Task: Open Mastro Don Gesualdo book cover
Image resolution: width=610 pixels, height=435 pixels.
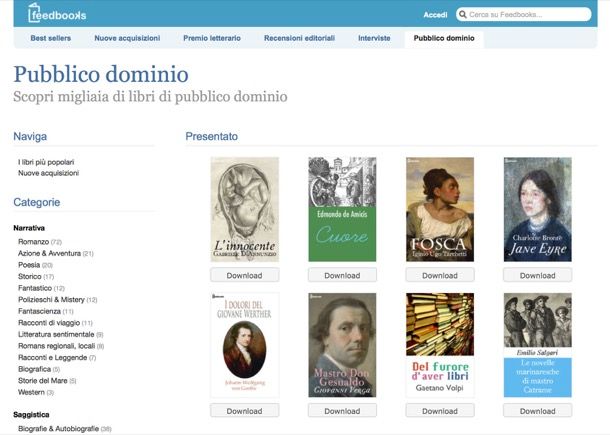Action: coord(342,345)
